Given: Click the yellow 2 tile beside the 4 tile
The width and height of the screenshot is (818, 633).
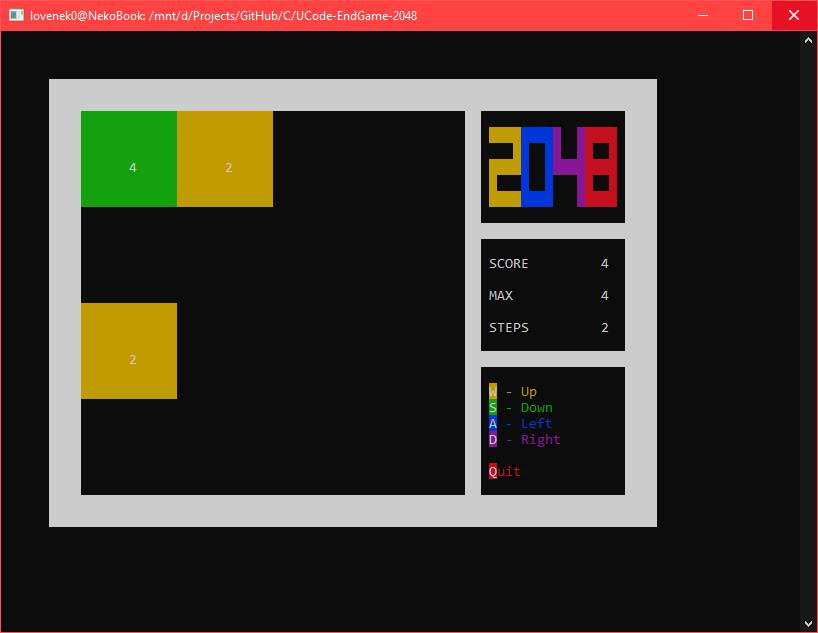Looking at the screenshot, I should (x=225, y=159).
